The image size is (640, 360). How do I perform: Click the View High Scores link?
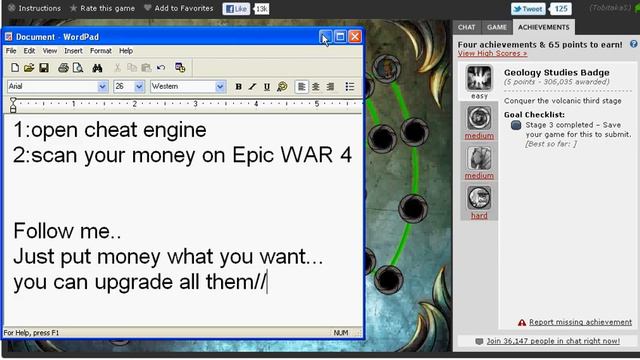click(492, 53)
